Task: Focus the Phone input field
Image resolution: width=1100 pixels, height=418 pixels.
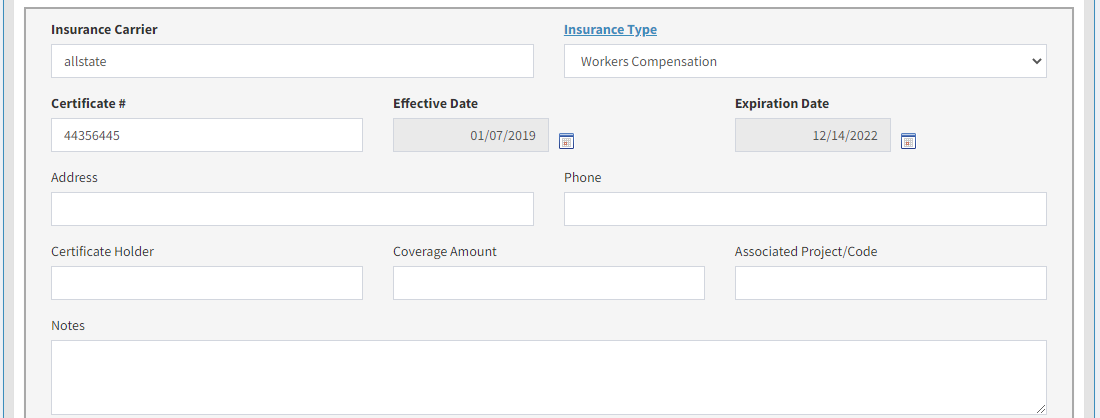Action: click(x=805, y=209)
